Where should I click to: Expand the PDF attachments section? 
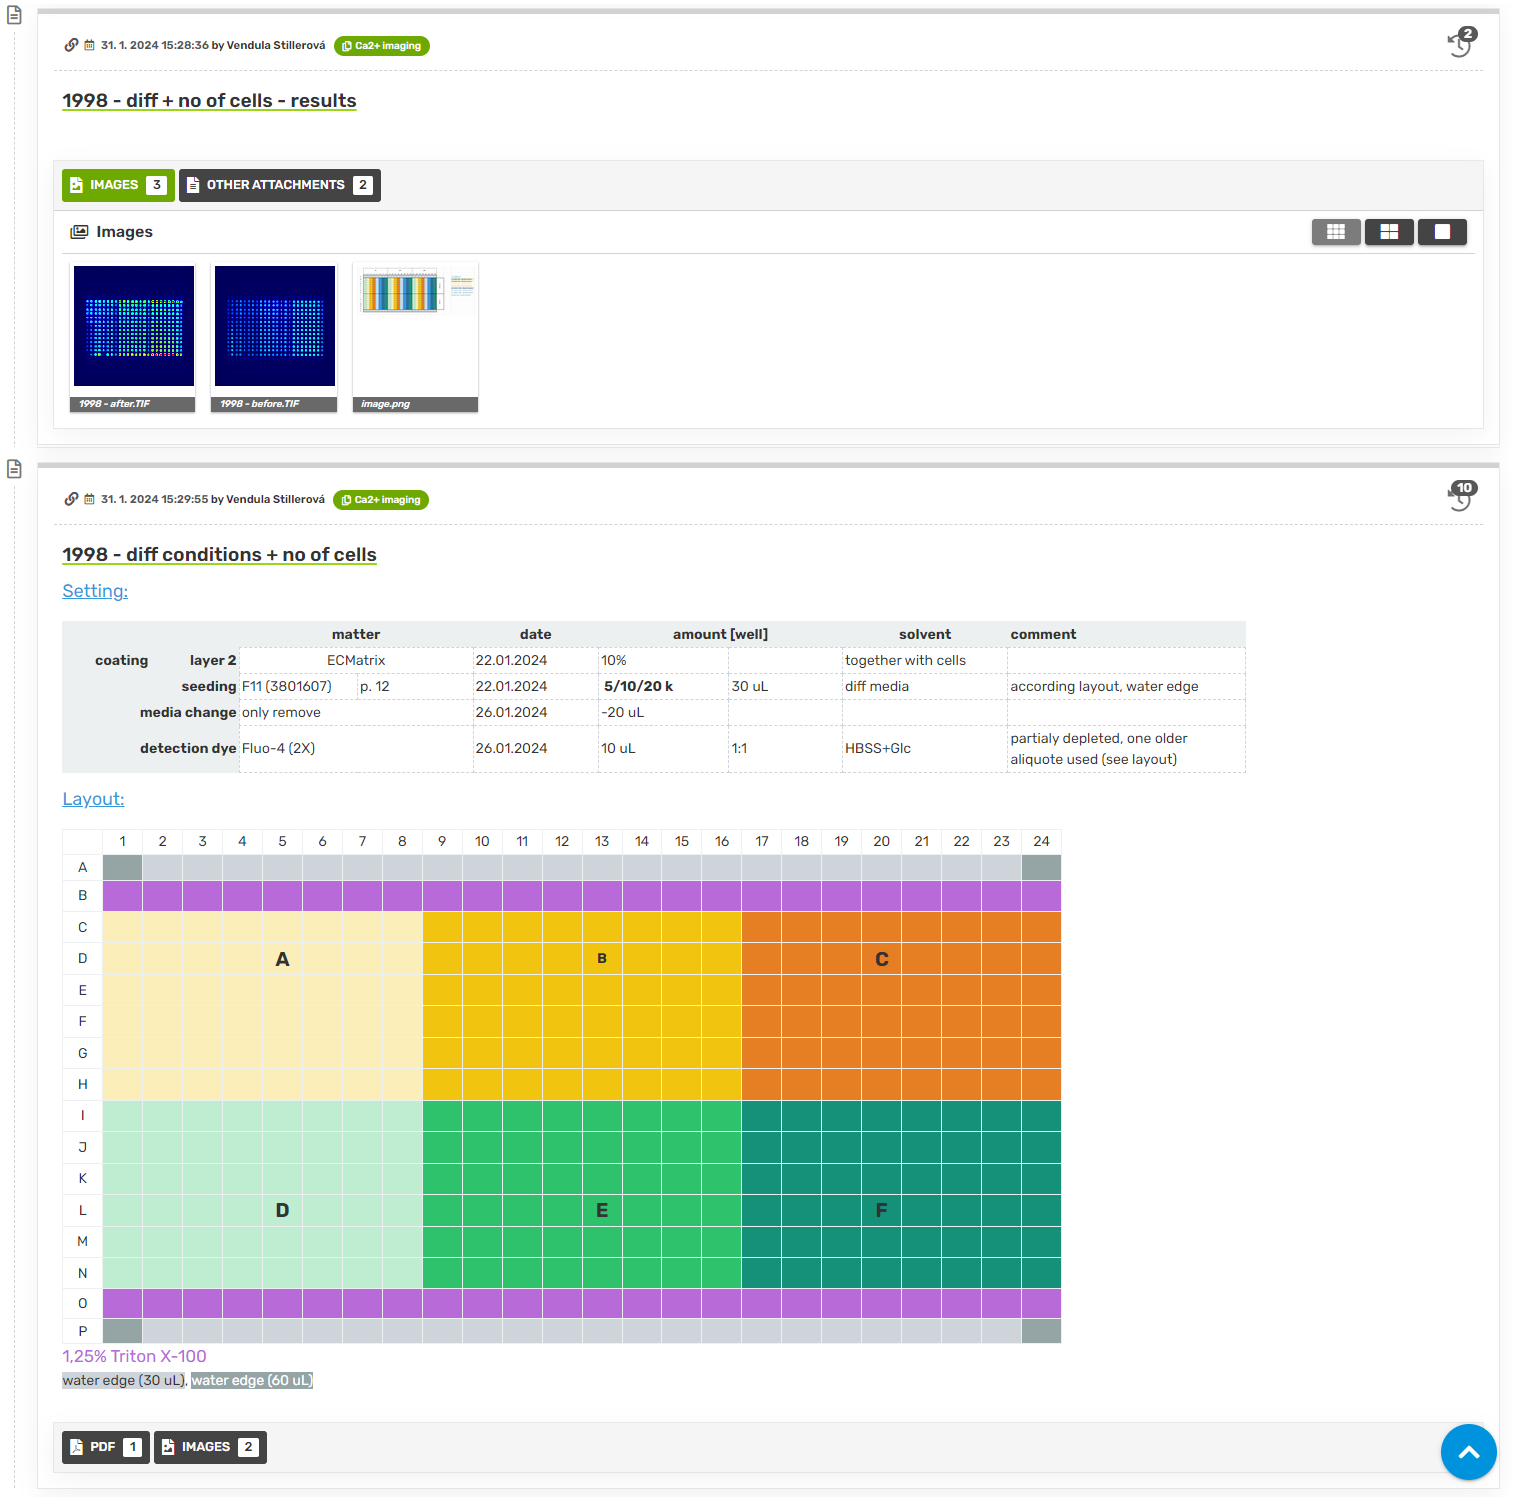tap(105, 1447)
